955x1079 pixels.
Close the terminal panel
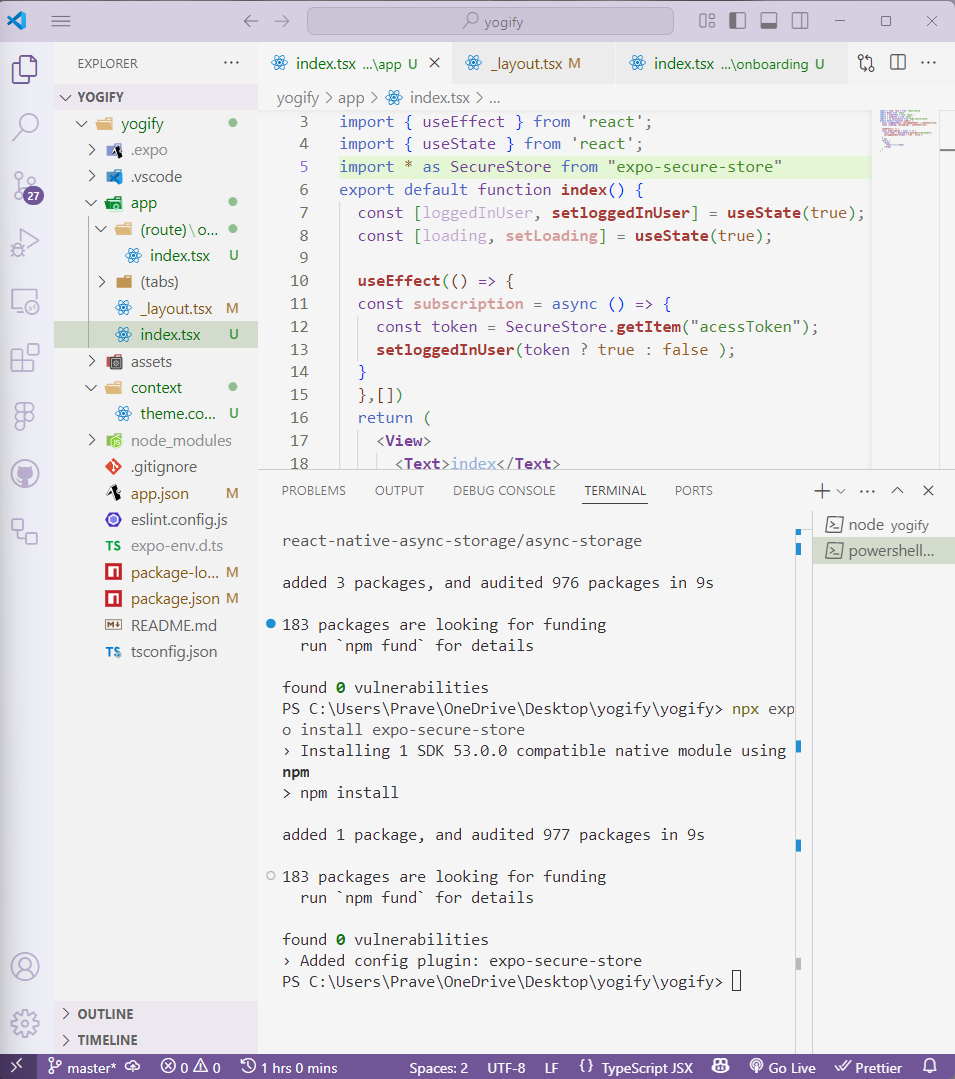tap(928, 491)
